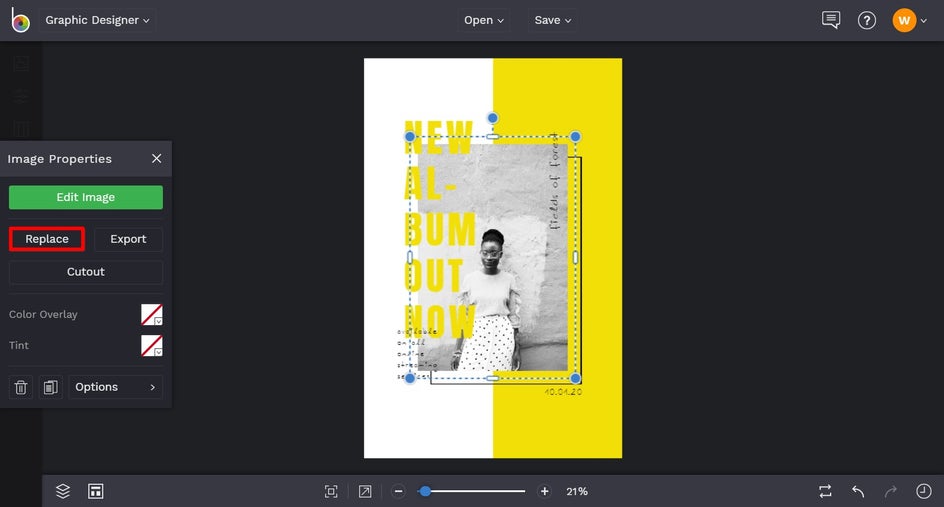Open the template layout icon
The height and width of the screenshot is (507, 944).
pyautogui.click(x=96, y=491)
